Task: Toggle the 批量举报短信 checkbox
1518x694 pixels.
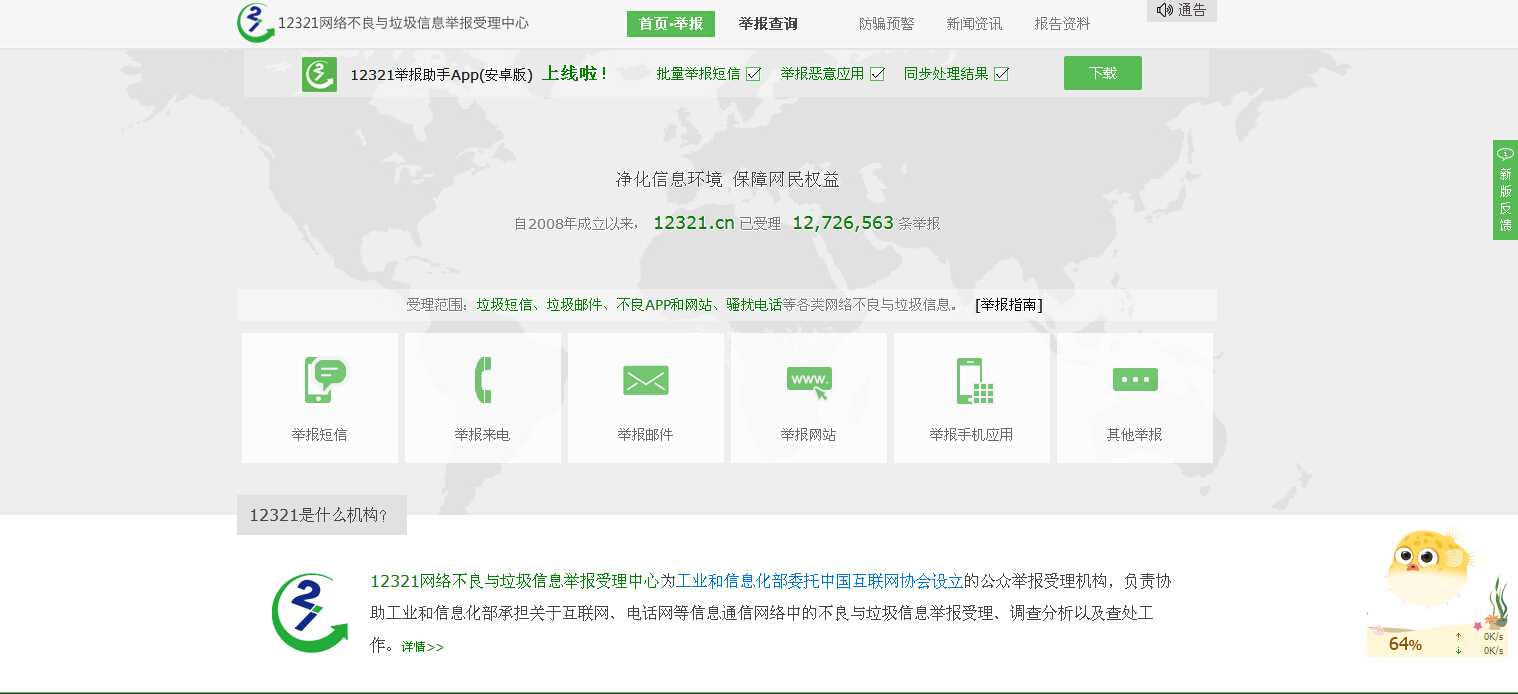Action: point(754,74)
